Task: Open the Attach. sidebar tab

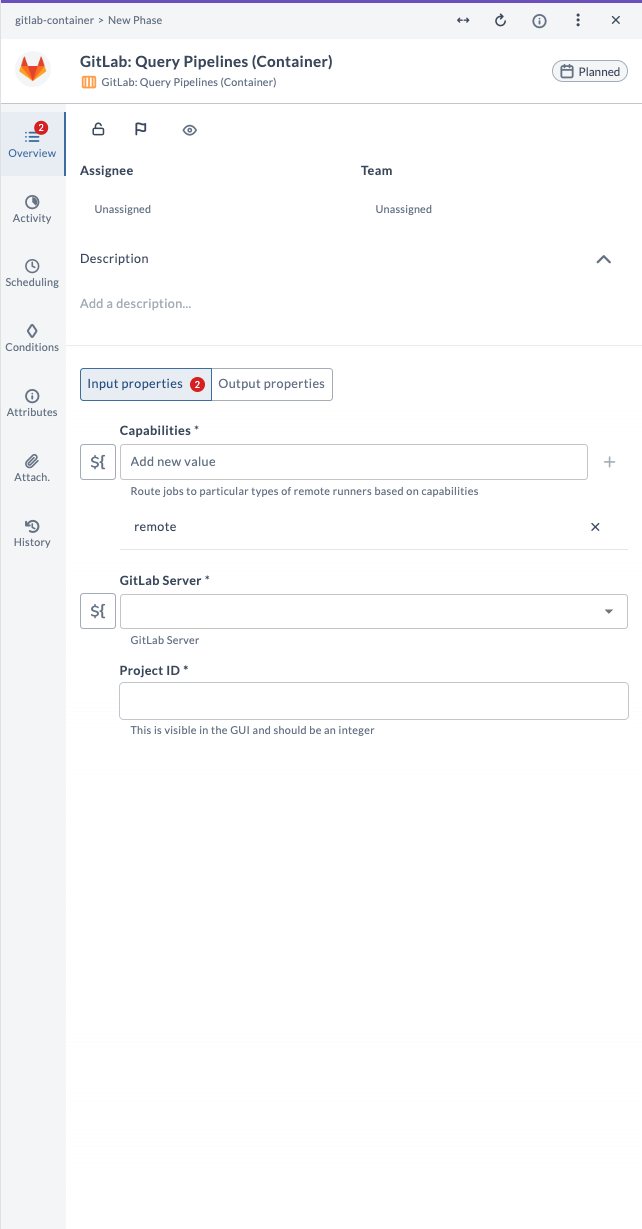Action: click(32, 468)
